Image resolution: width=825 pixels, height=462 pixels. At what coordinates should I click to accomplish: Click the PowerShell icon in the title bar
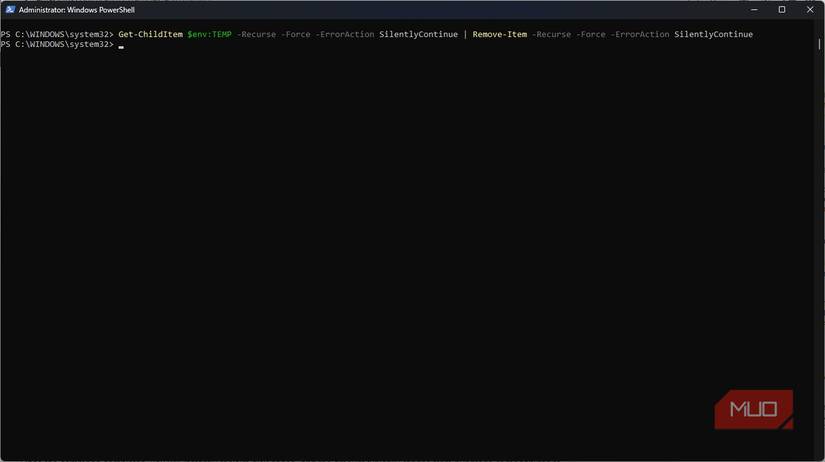click(10, 9)
